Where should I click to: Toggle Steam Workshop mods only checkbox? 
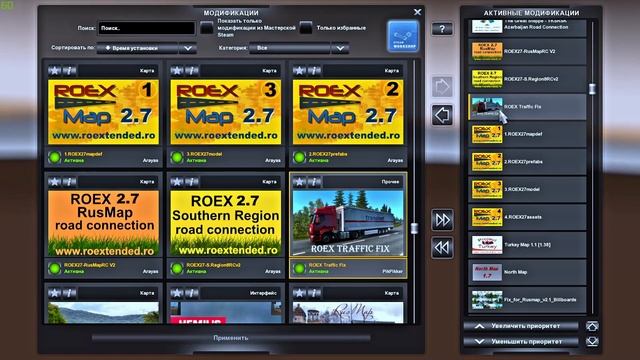[x=207, y=28]
